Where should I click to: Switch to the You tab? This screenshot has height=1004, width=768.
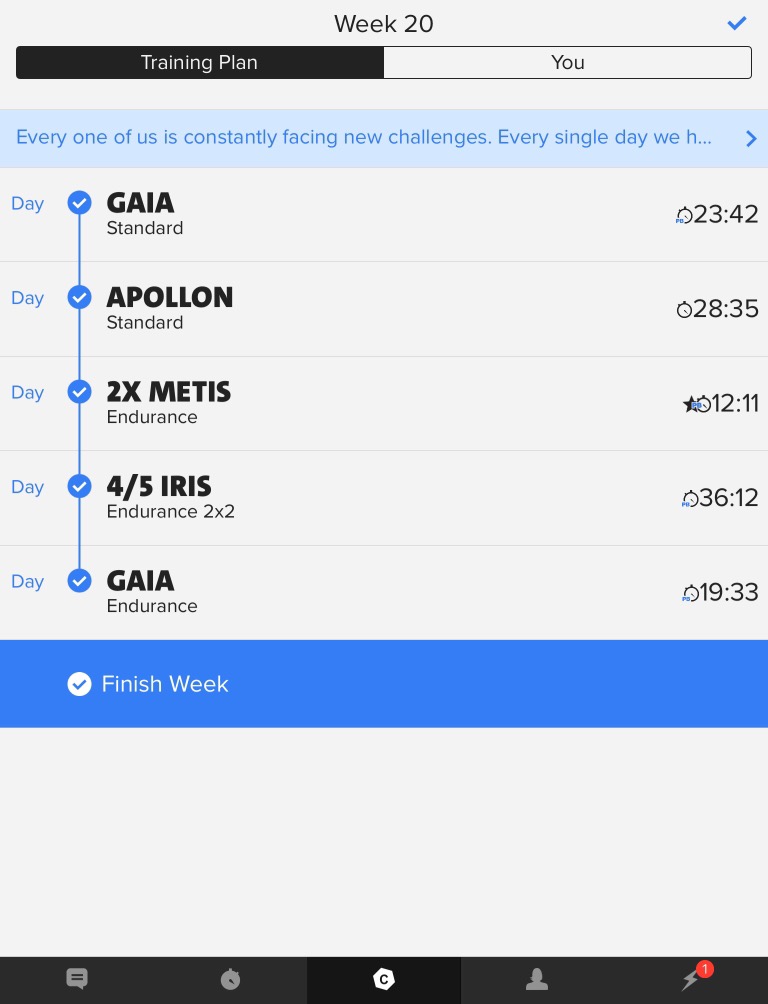(567, 62)
